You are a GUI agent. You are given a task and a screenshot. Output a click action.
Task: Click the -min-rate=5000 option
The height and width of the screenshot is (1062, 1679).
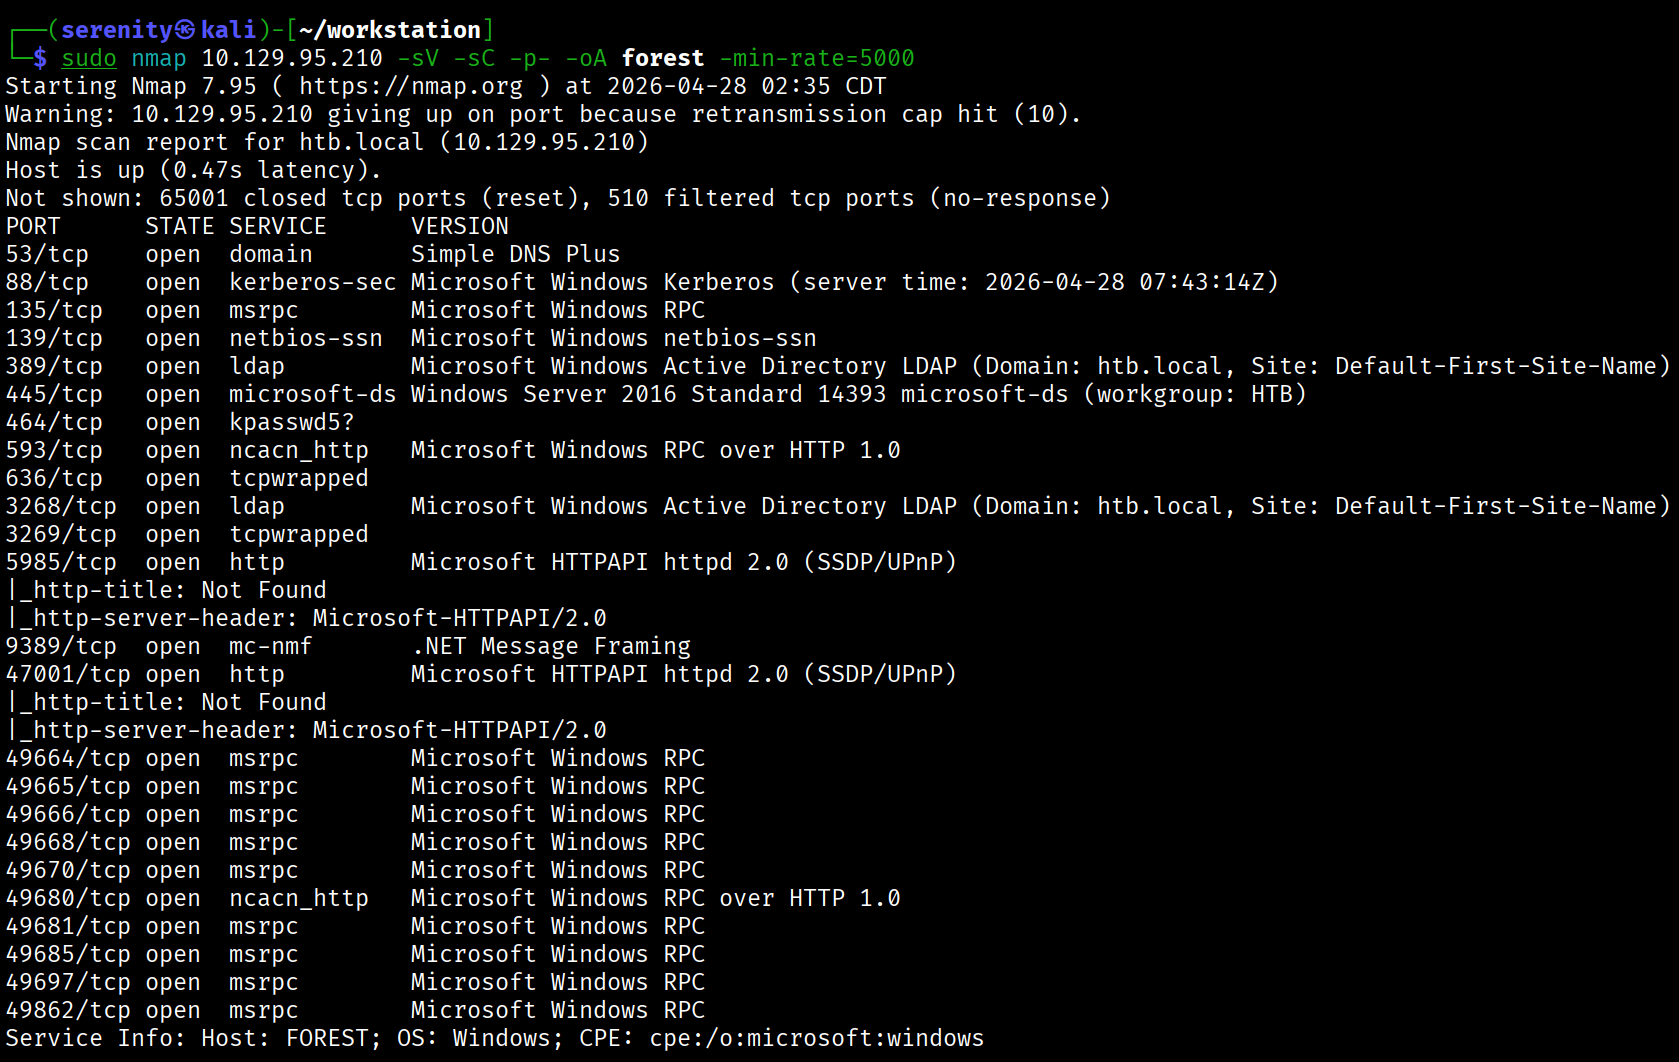coord(816,58)
